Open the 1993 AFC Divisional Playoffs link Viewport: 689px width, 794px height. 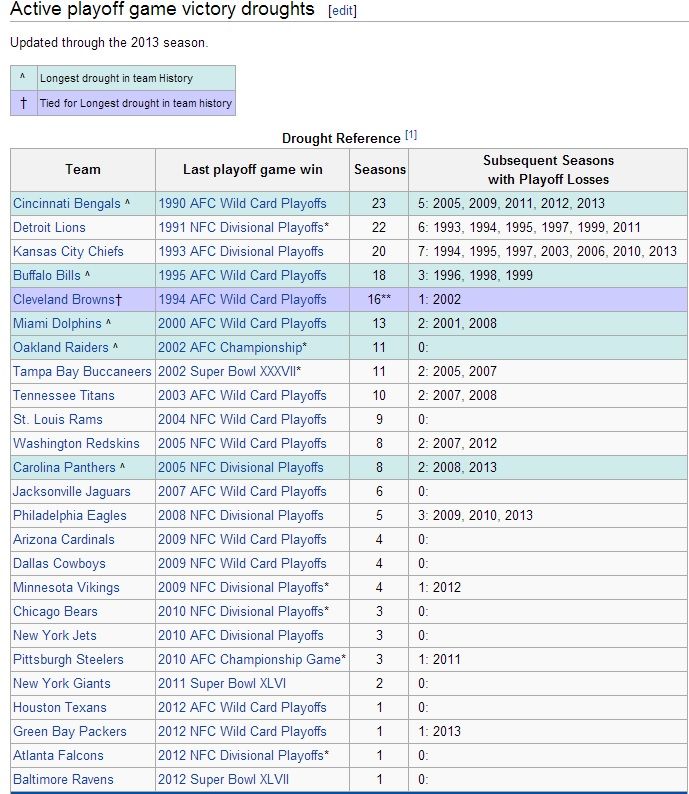click(240, 252)
